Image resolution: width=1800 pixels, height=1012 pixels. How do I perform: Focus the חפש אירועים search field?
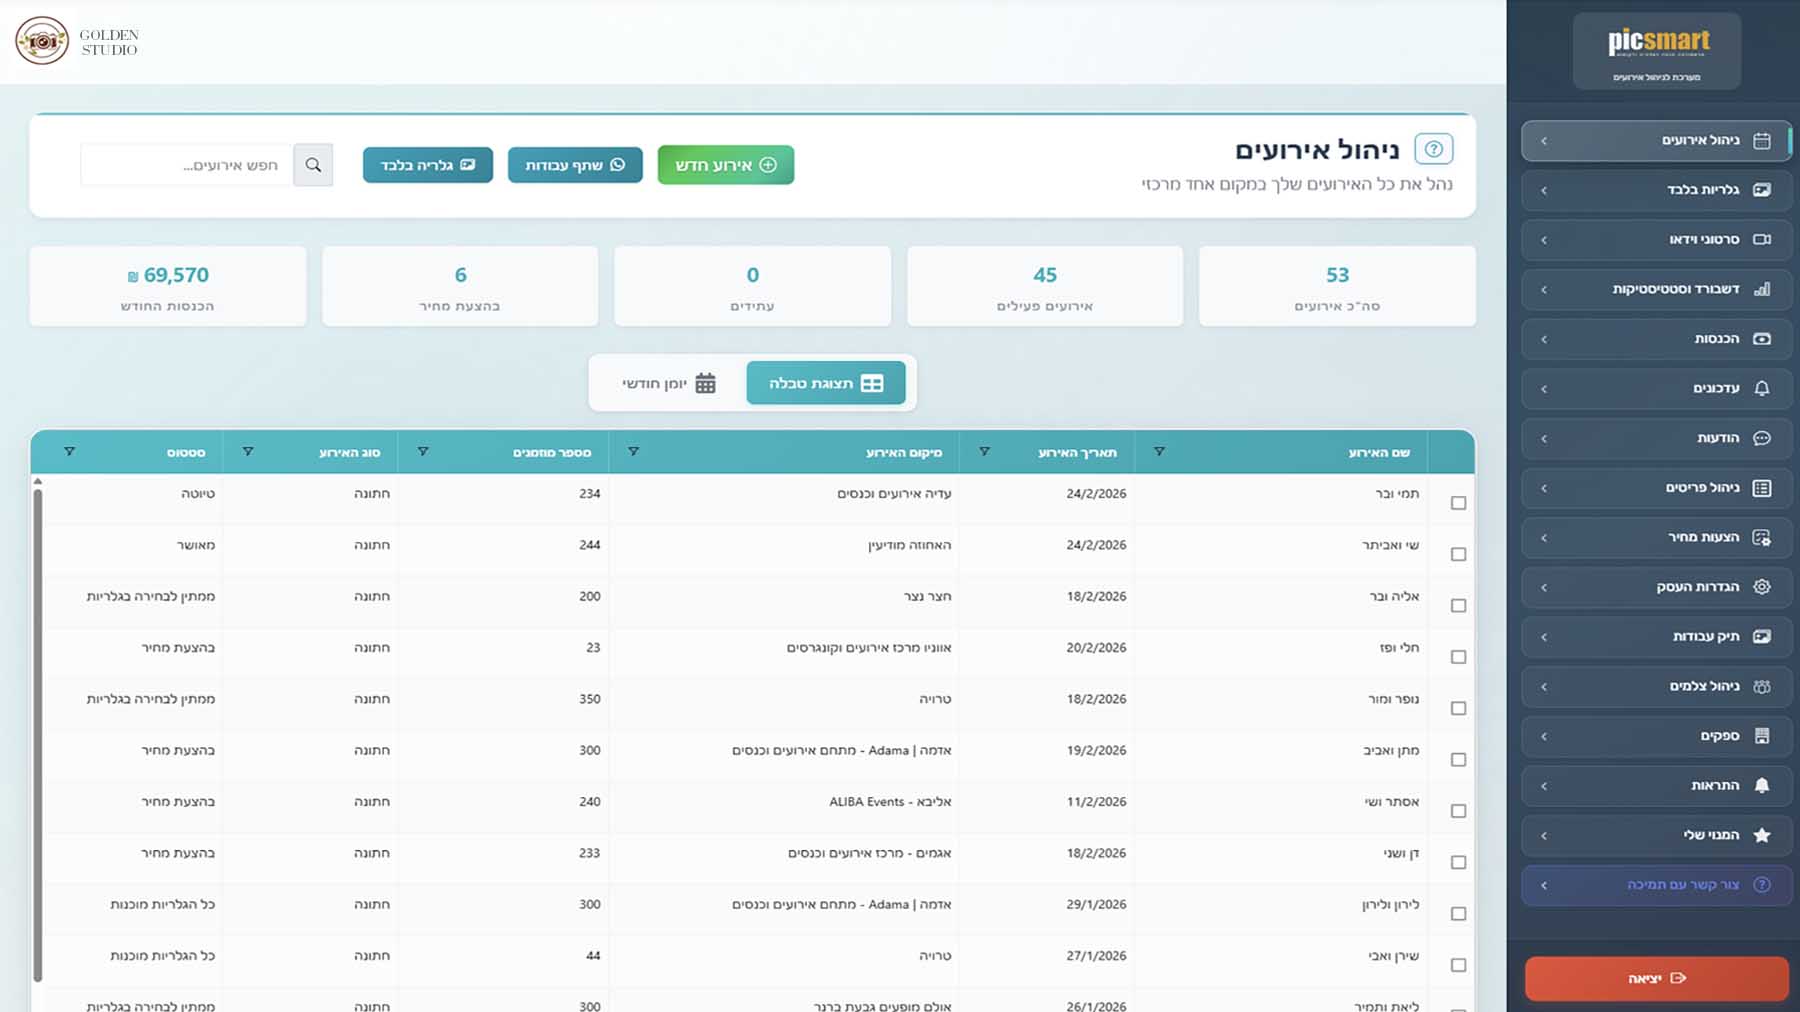tap(187, 165)
